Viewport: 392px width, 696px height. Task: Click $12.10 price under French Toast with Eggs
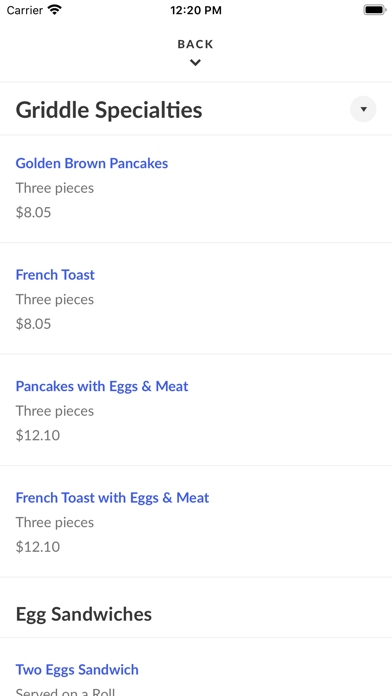(x=38, y=546)
